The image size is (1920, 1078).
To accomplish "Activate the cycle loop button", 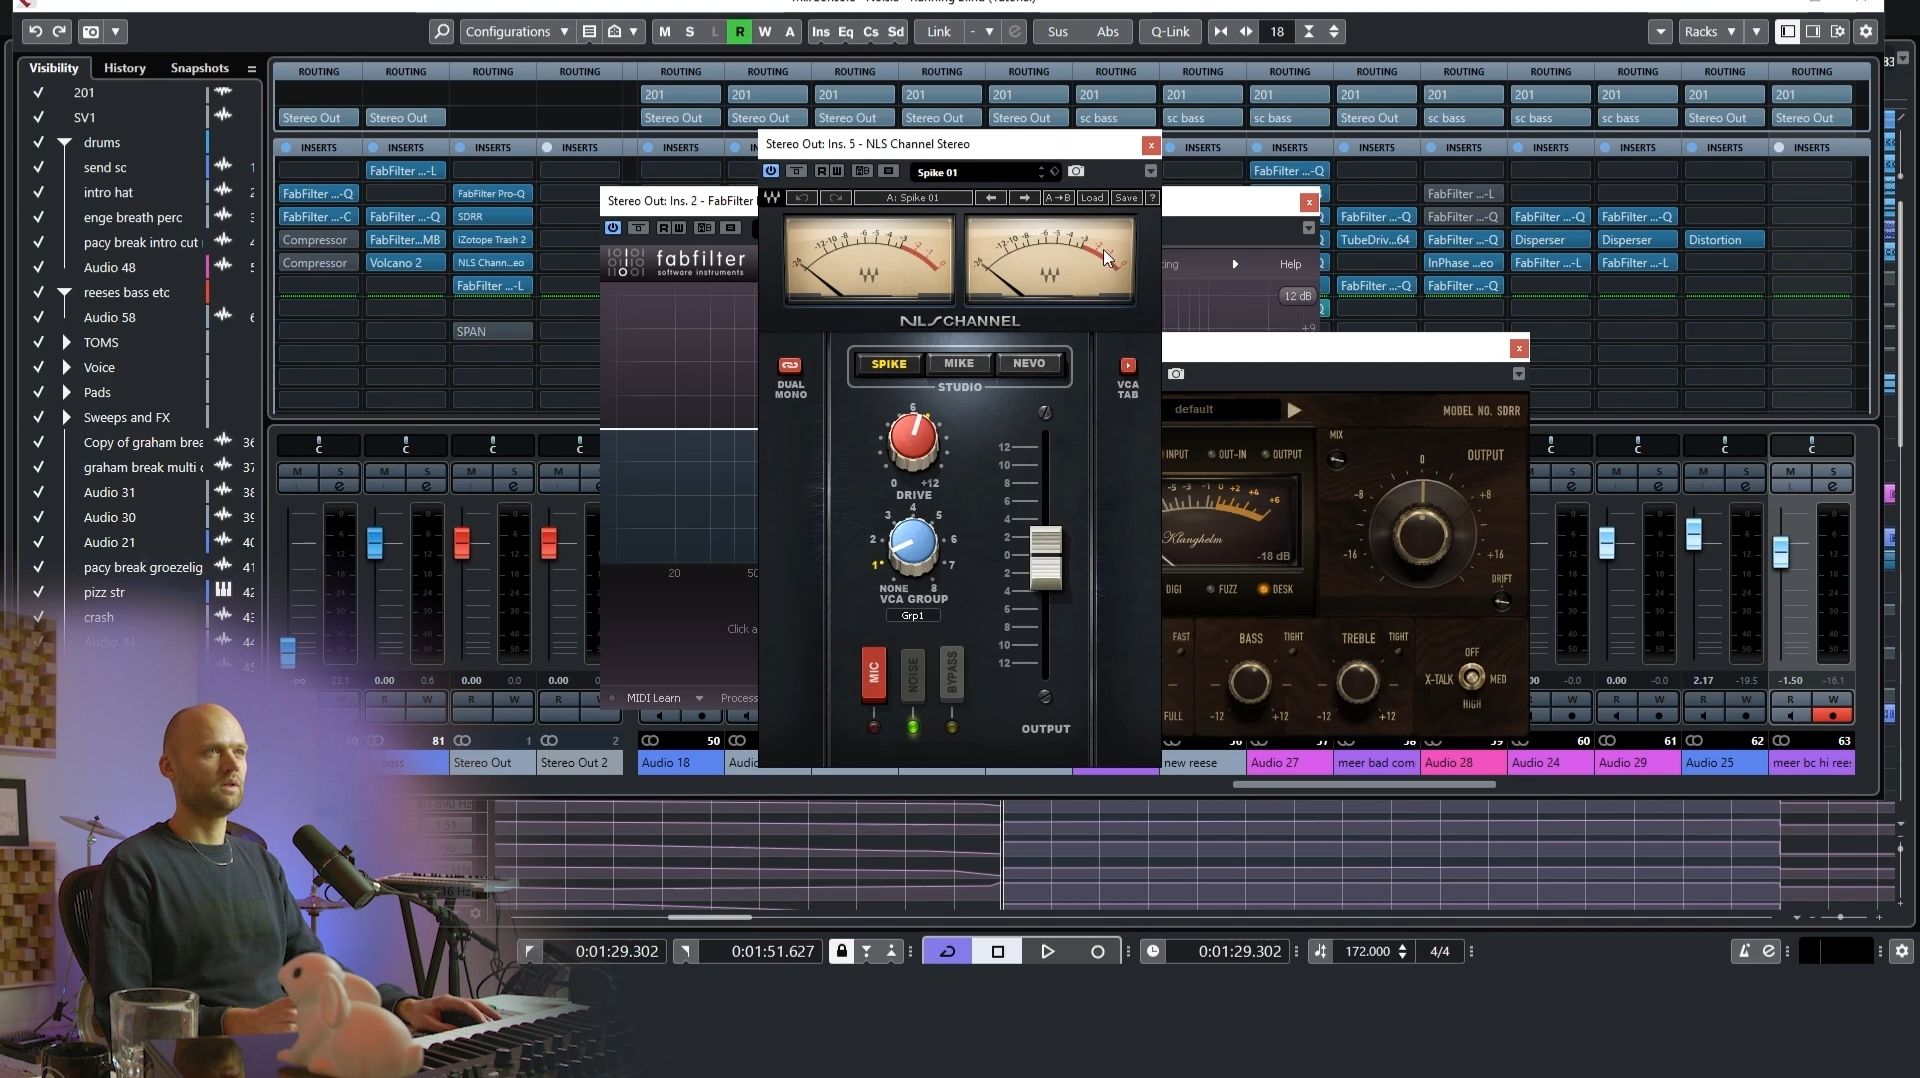I will (x=947, y=952).
